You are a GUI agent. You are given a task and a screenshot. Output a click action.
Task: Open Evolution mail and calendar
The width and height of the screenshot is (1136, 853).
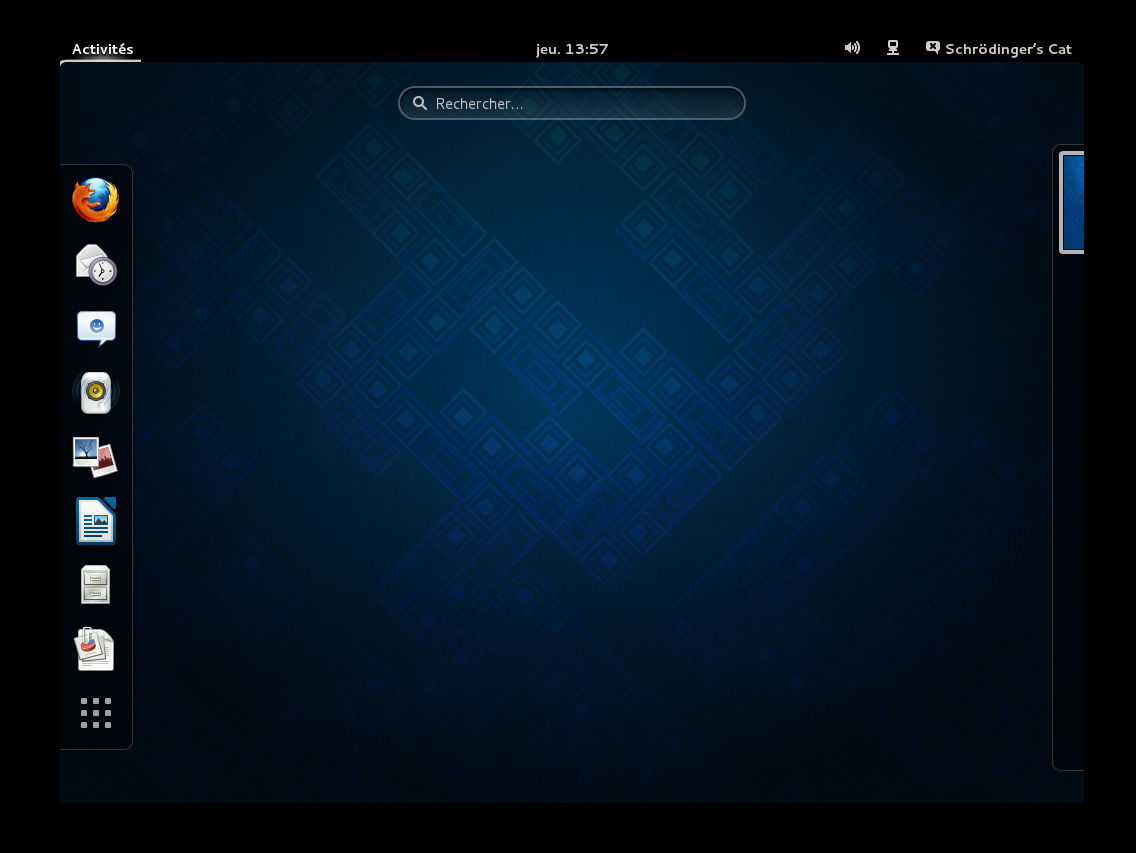tap(96, 265)
